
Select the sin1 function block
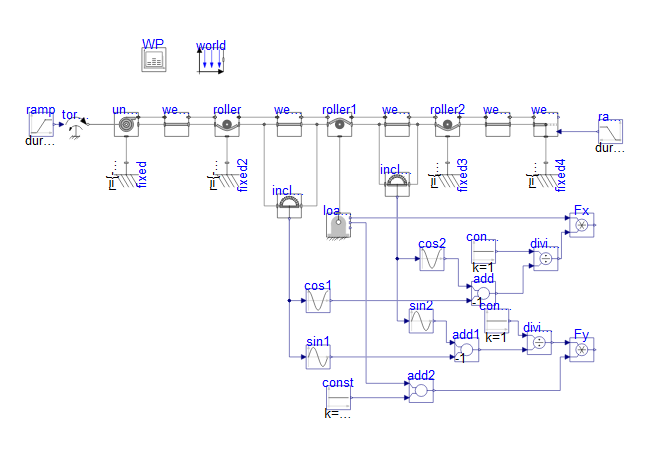coord(318,355)
